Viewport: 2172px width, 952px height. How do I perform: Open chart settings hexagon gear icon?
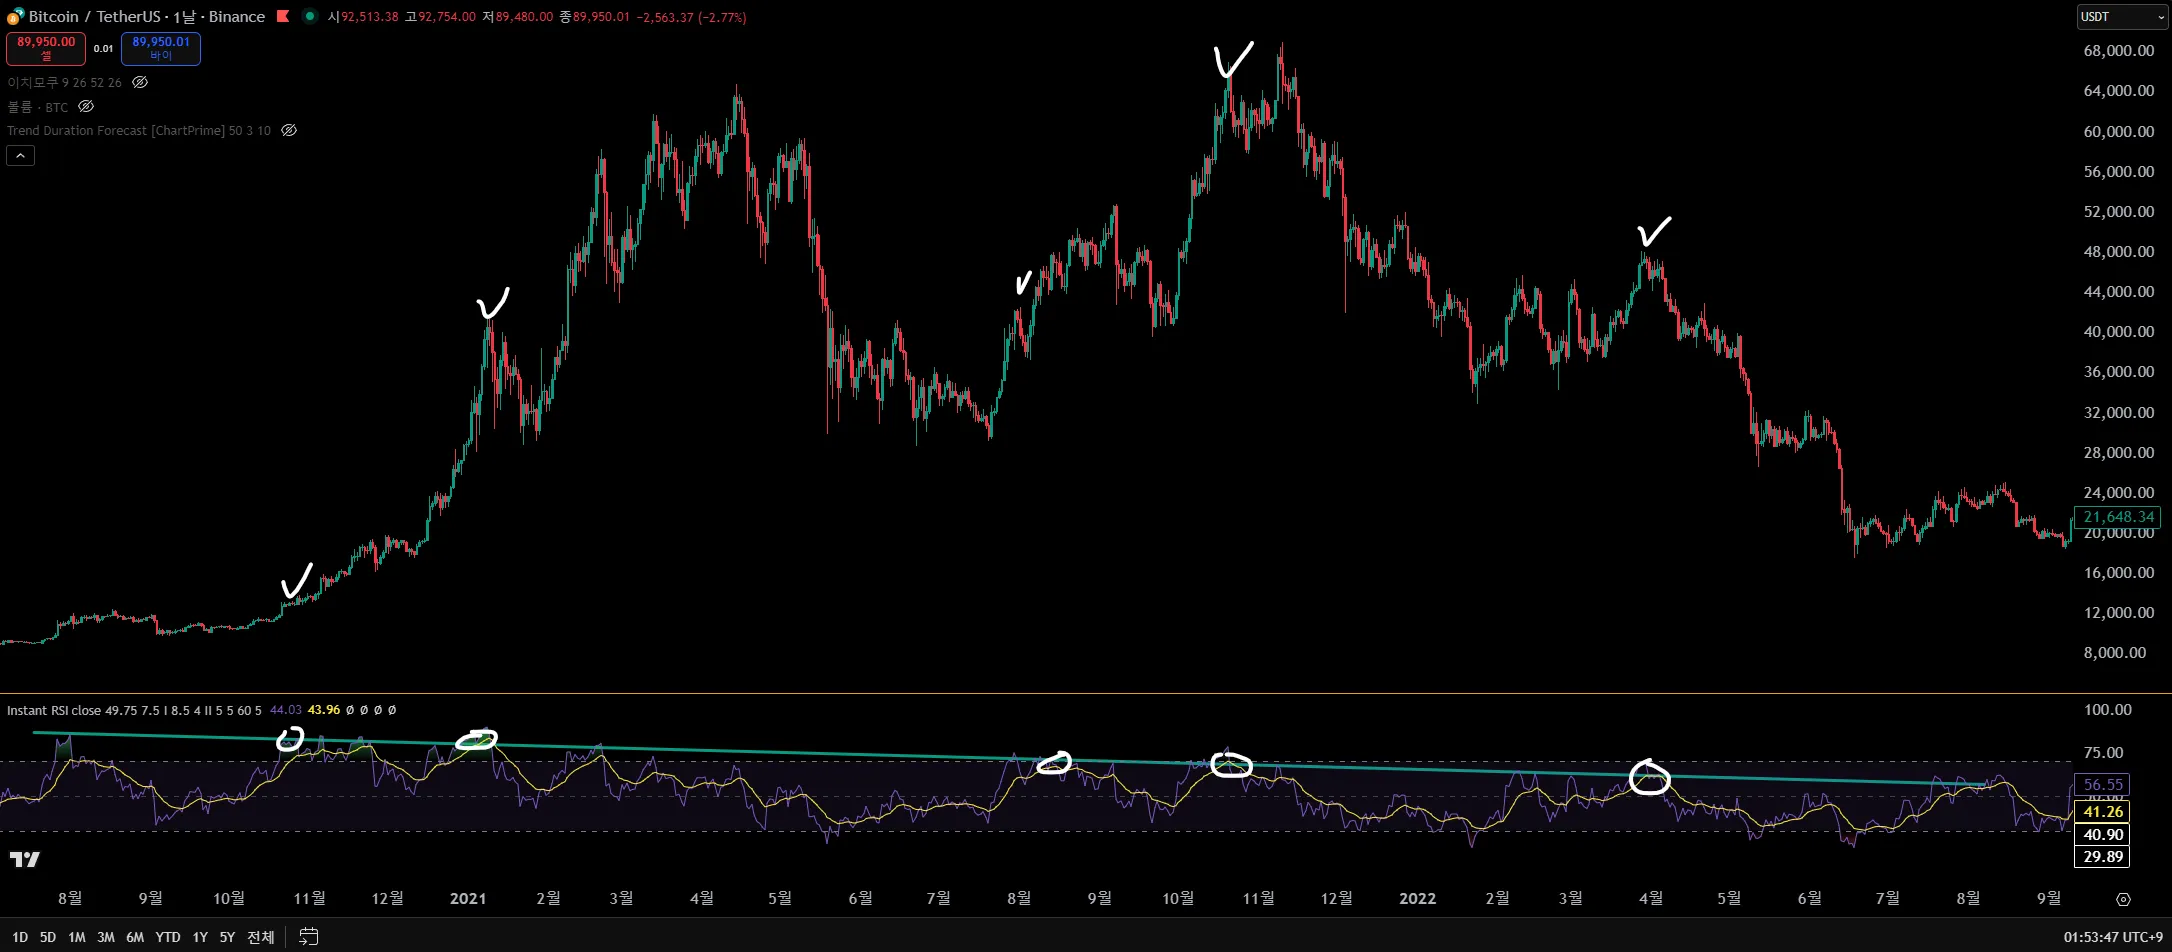point(2123,899)
